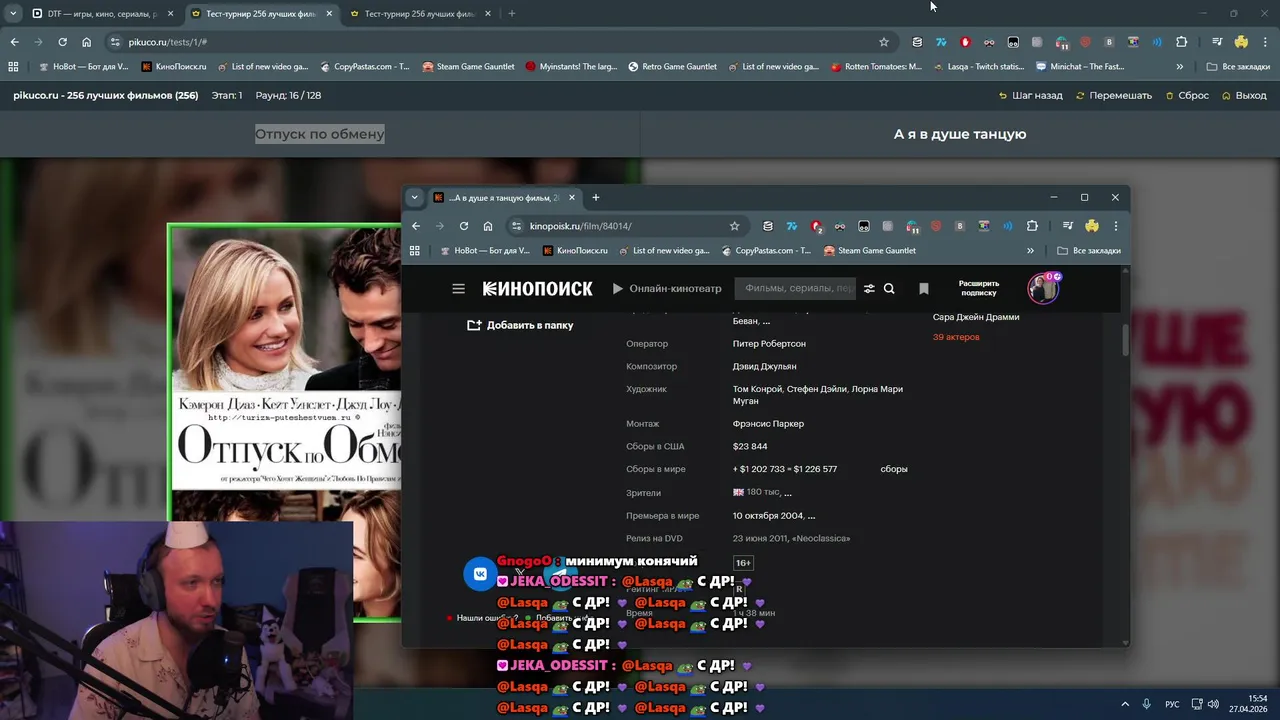Reload the pikuco.ru page
The height and width of the screenshot is (720, 1280).
tap(62, 42)
